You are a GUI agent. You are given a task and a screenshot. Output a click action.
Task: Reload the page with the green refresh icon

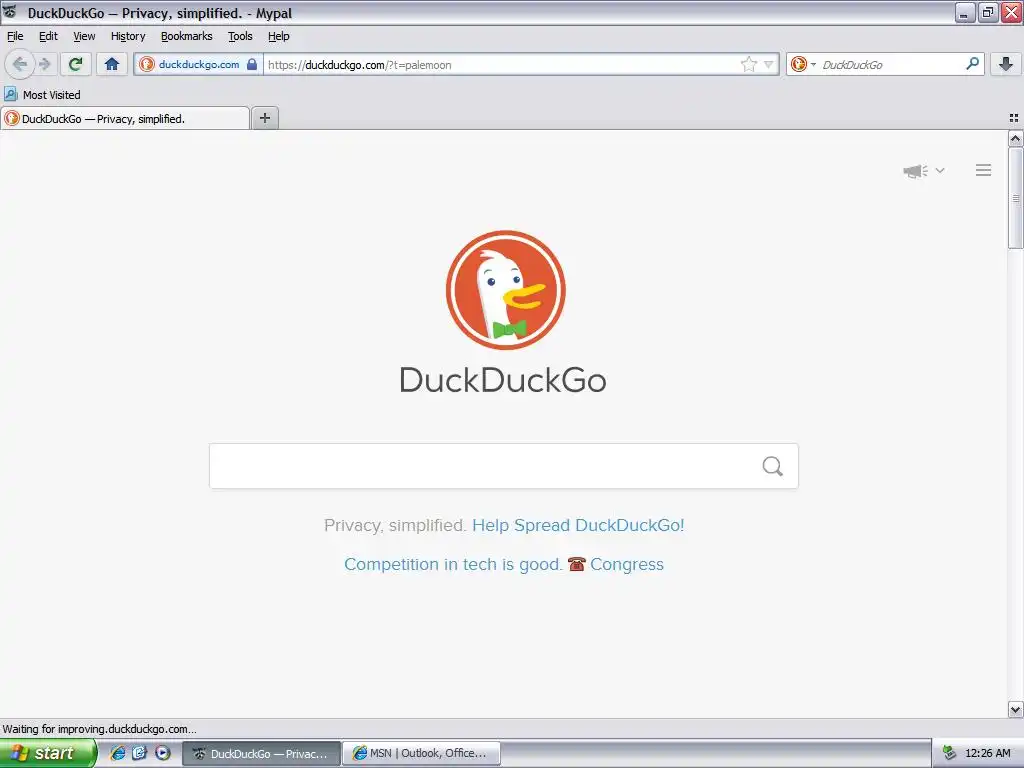[76, 64]
